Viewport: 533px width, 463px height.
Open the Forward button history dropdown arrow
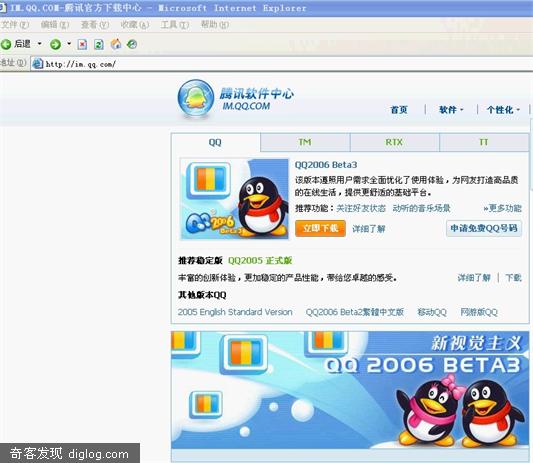coord(69,44)
